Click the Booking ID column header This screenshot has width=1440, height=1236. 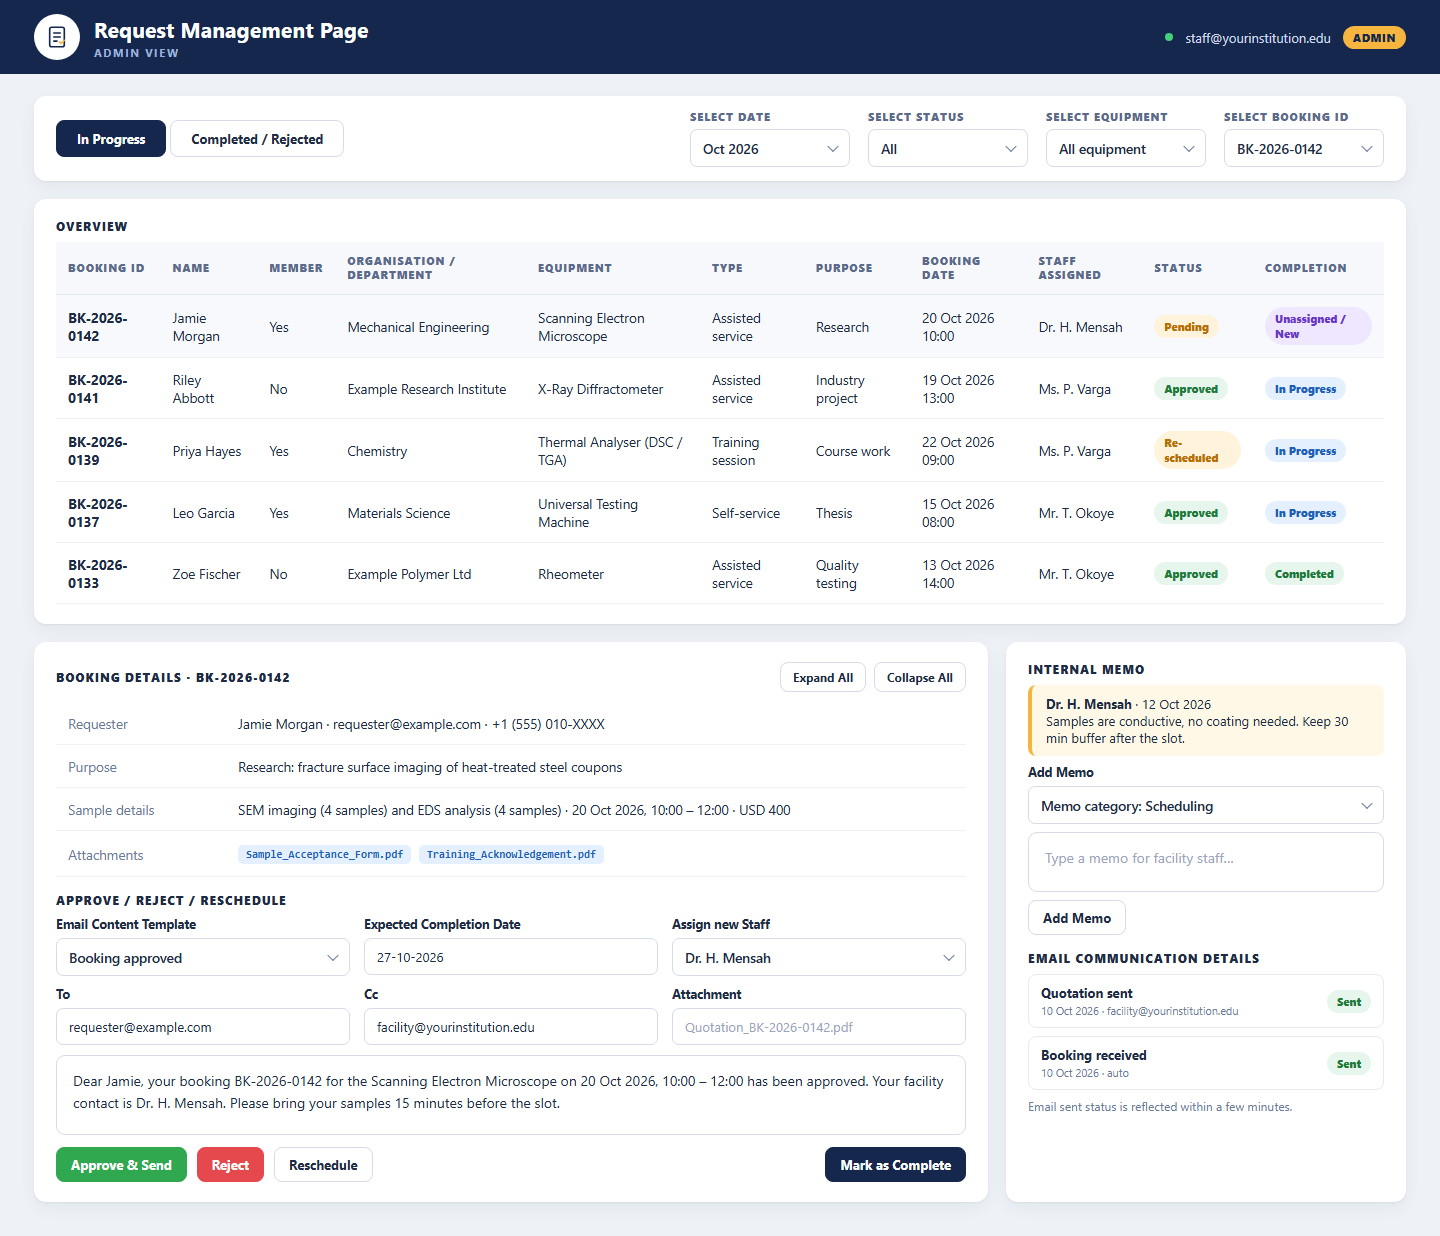click(106, 268)
